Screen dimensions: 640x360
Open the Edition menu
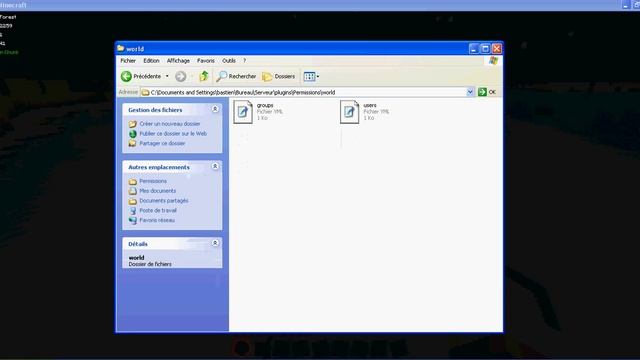click(151, 60)
